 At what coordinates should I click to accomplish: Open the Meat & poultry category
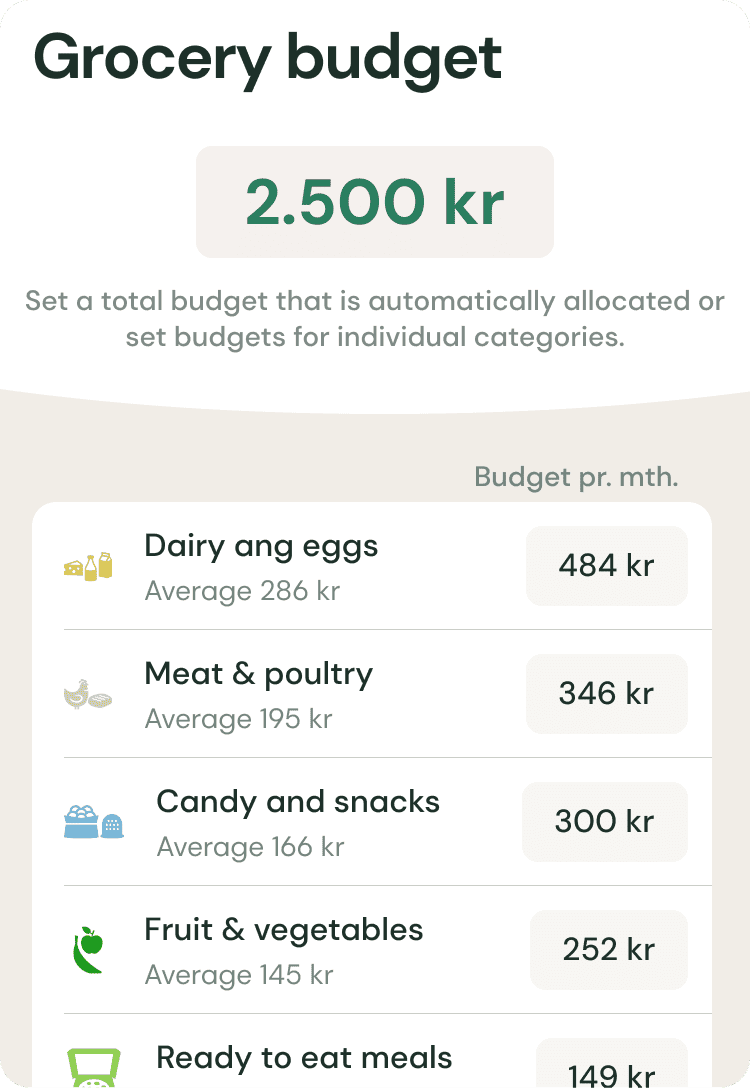pos(258,674)
